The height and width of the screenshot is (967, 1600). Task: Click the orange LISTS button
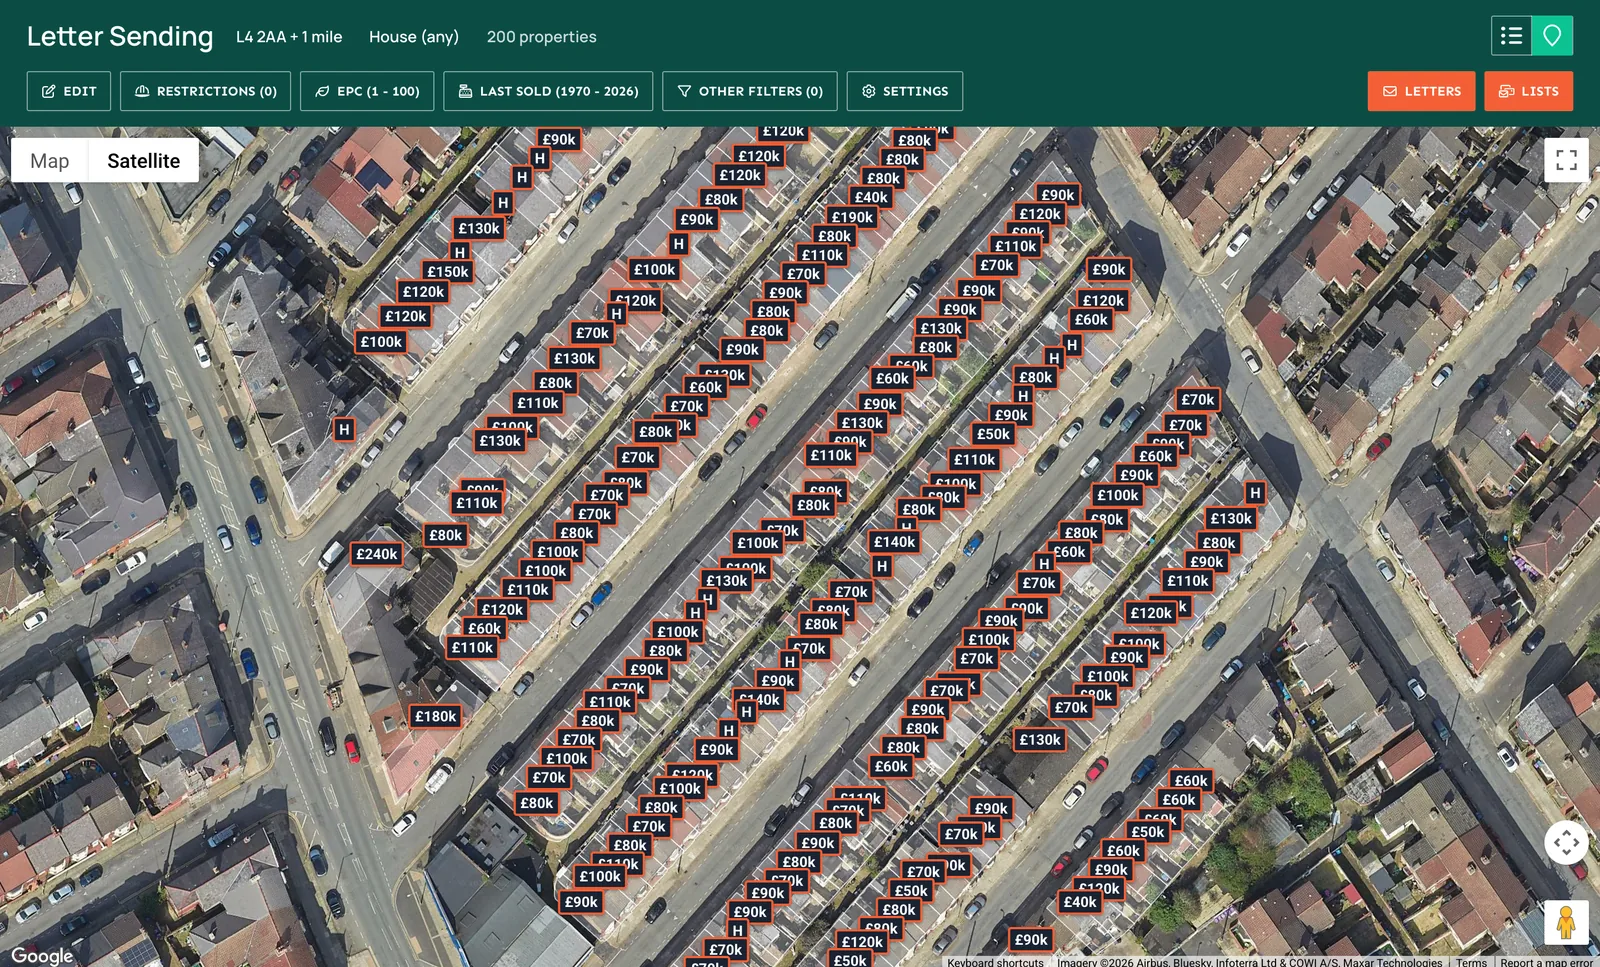pos(1529,91)
